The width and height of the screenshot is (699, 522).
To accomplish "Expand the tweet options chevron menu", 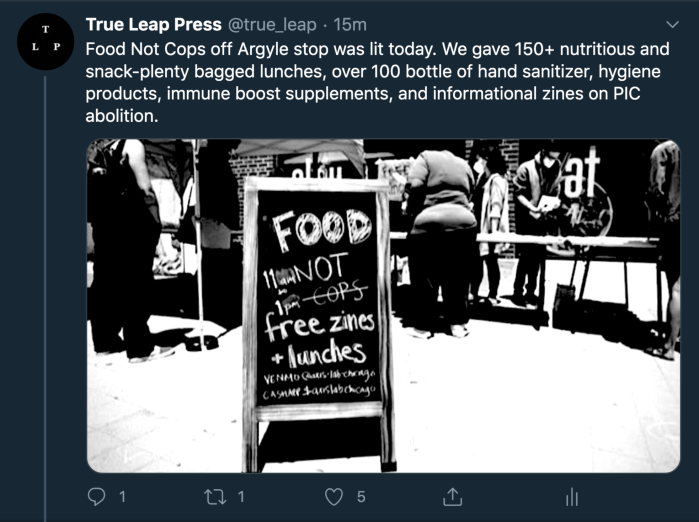I will pyautogui.click(x=672, y=24).
